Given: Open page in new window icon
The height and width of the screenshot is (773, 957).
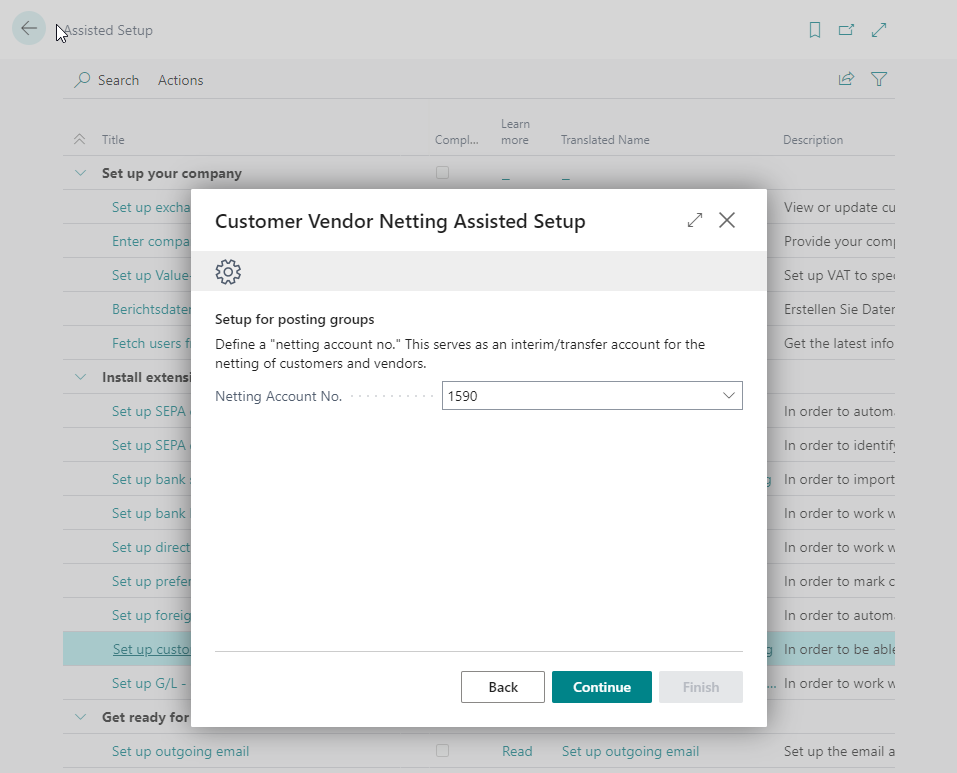Looking at the screenshot, I should tap(846, 30).
